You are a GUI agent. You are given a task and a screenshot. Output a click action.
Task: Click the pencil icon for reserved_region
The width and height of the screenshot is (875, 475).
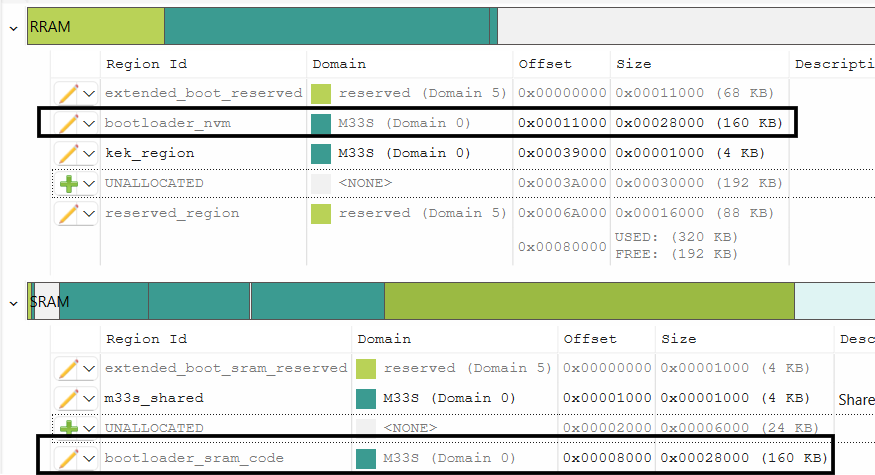(x=68, y=213)
